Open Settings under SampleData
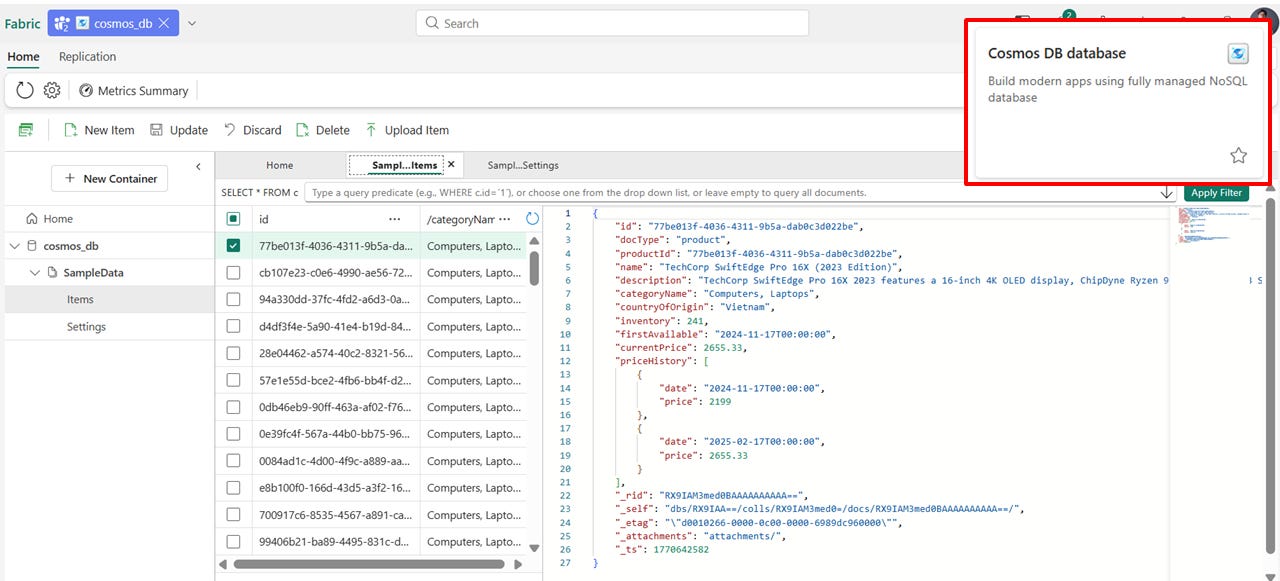The height and width of the screenshot is (581, 1280). click(x=107, y=326)
